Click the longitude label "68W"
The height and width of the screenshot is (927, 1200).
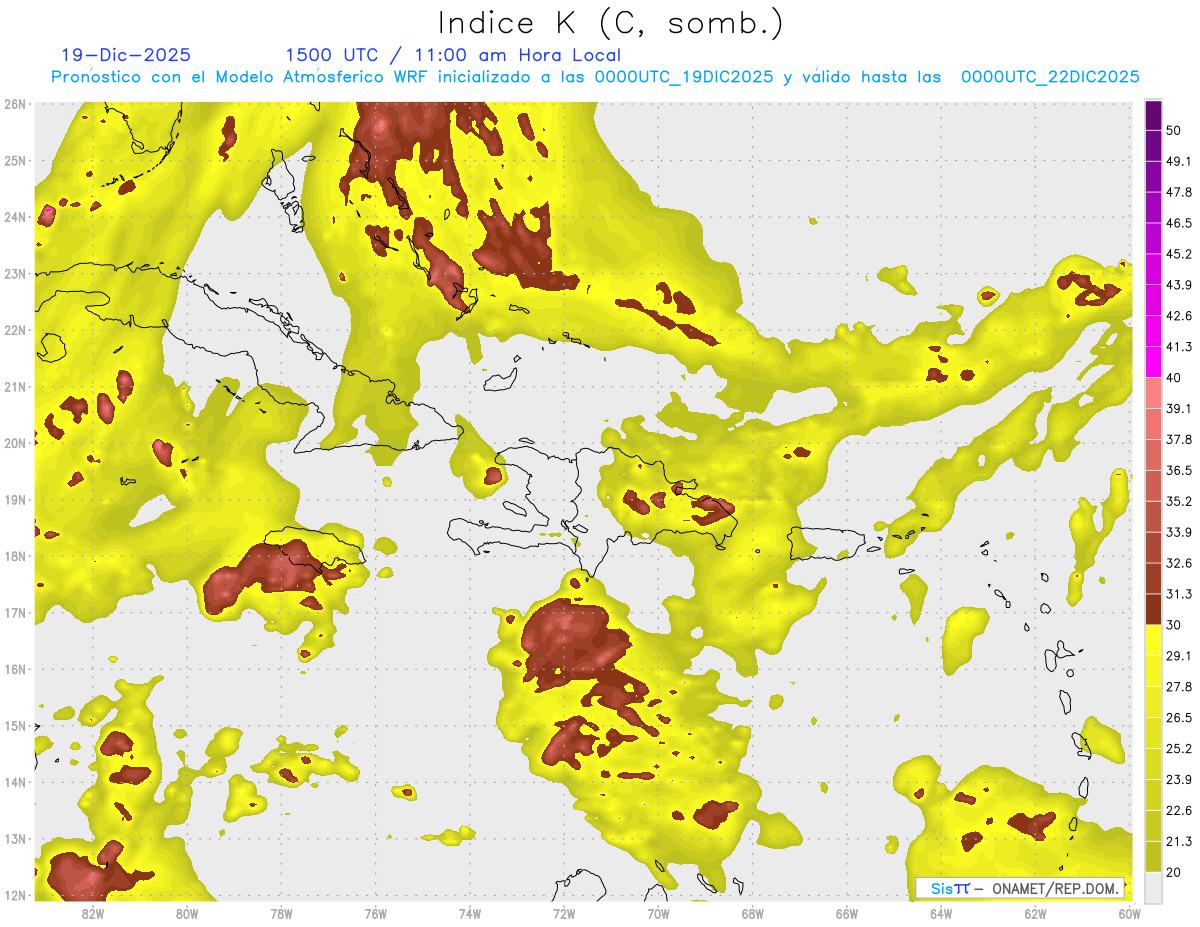point(753,913)
